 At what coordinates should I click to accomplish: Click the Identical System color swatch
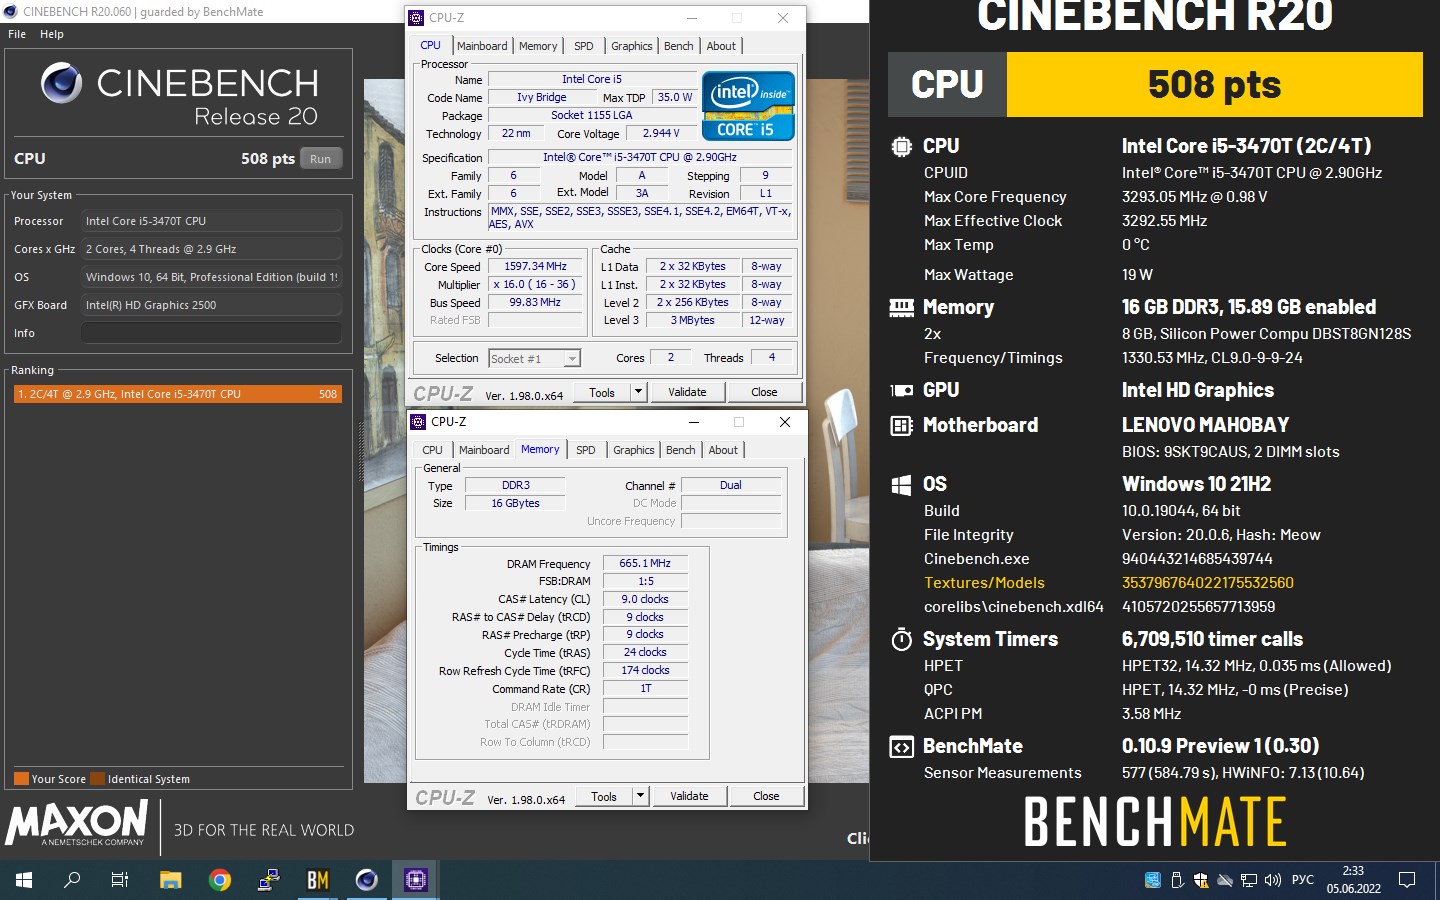[97, 779]
